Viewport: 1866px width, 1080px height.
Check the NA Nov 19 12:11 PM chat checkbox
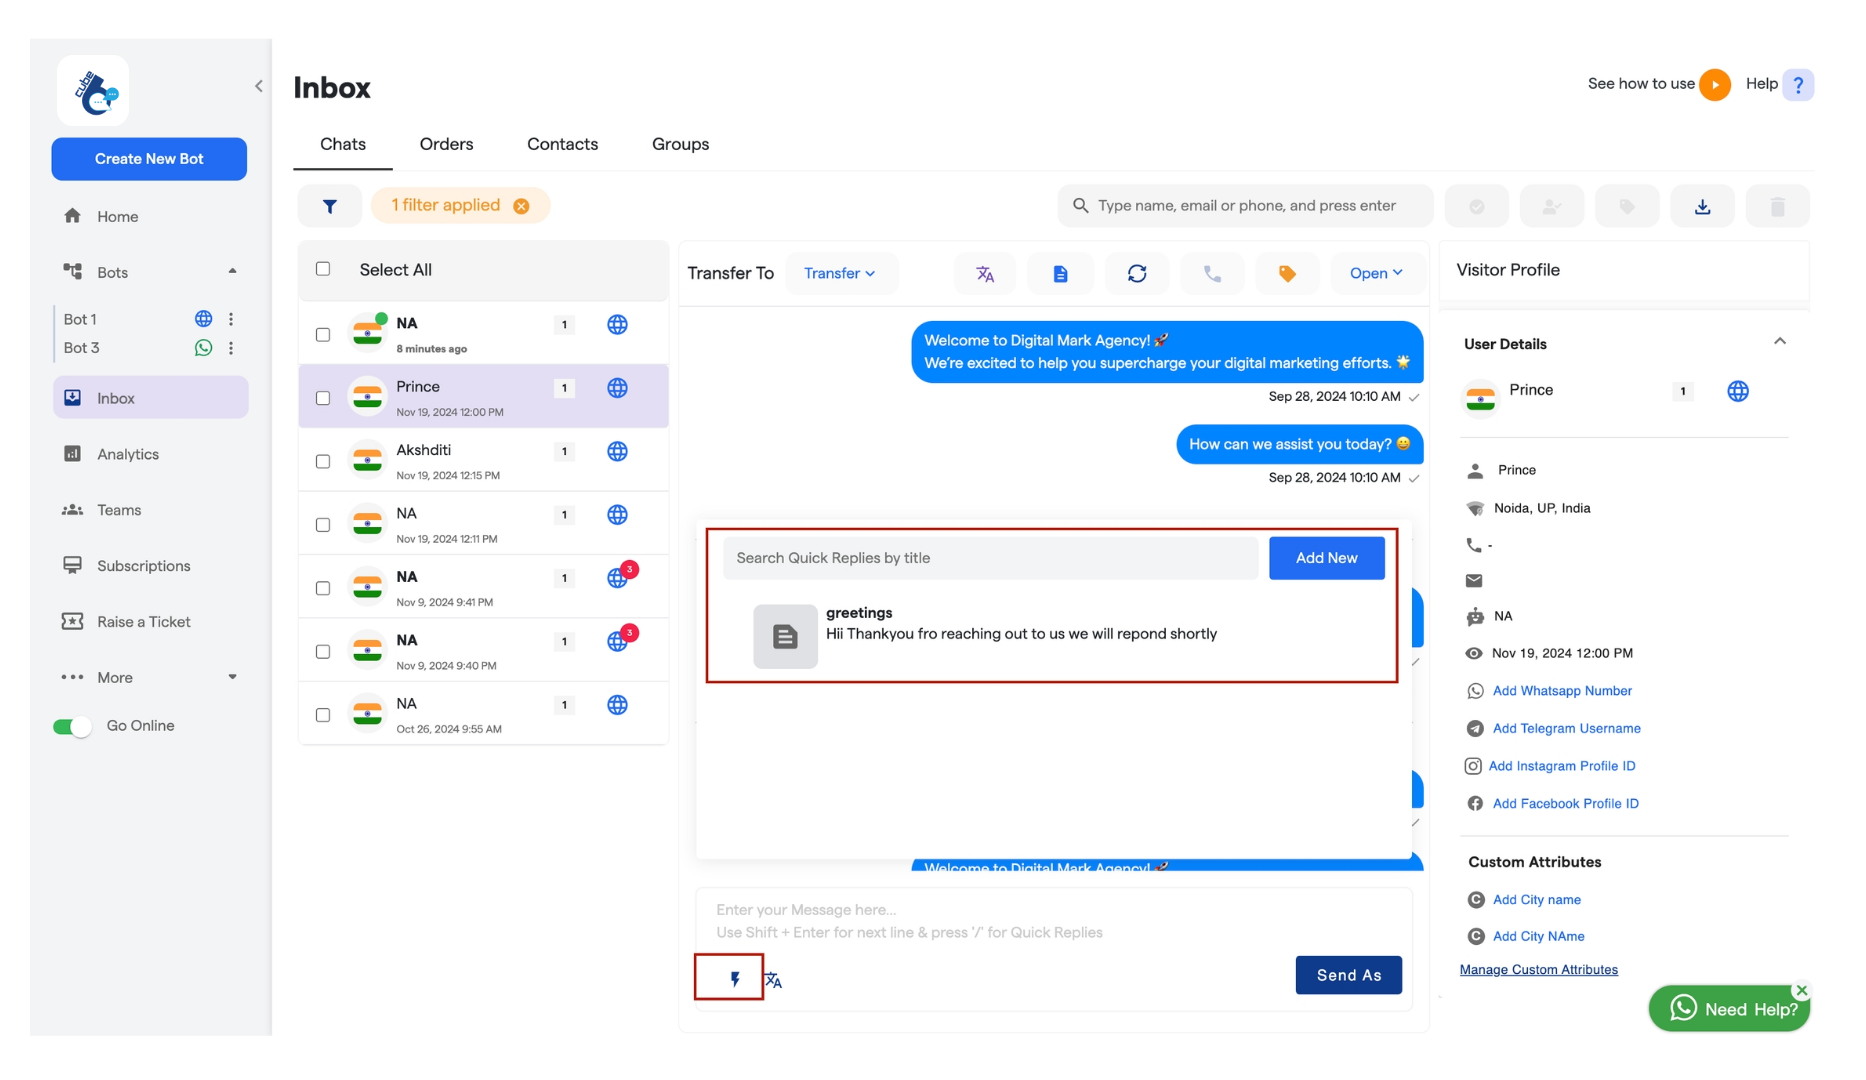[x=323, y=525]
